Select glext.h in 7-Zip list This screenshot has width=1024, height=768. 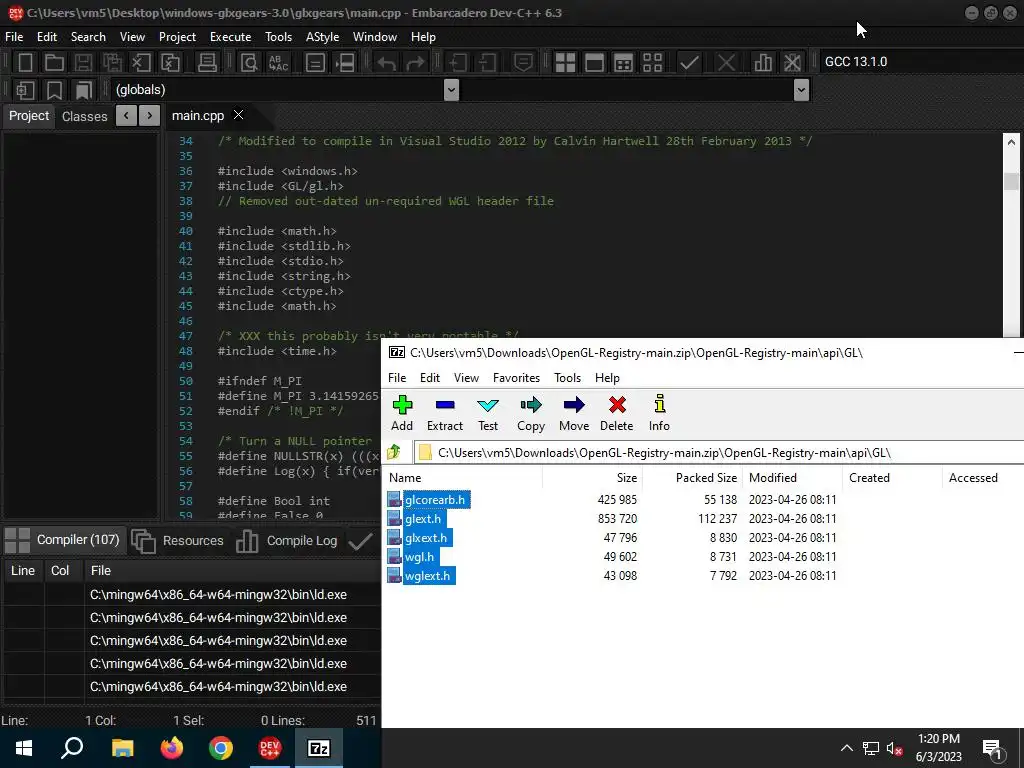(x=423, y=519)
